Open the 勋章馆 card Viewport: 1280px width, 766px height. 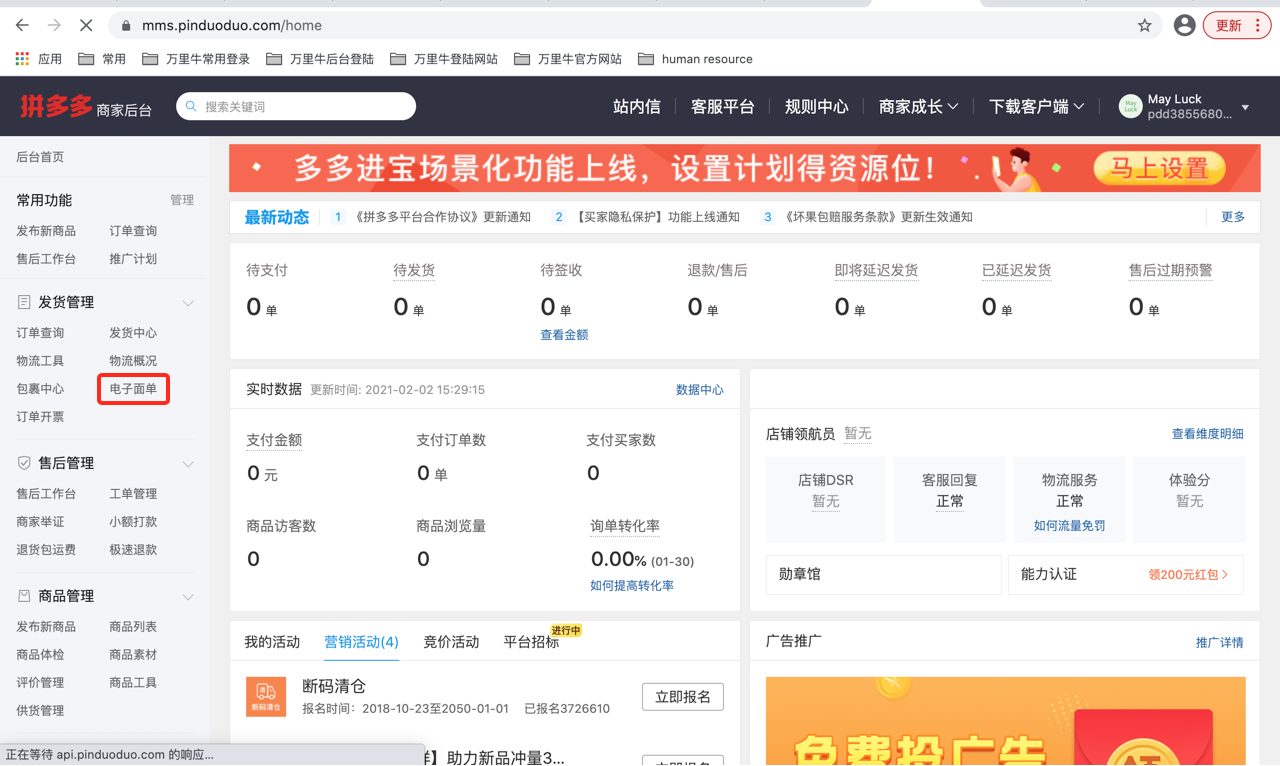click(884, 575)
